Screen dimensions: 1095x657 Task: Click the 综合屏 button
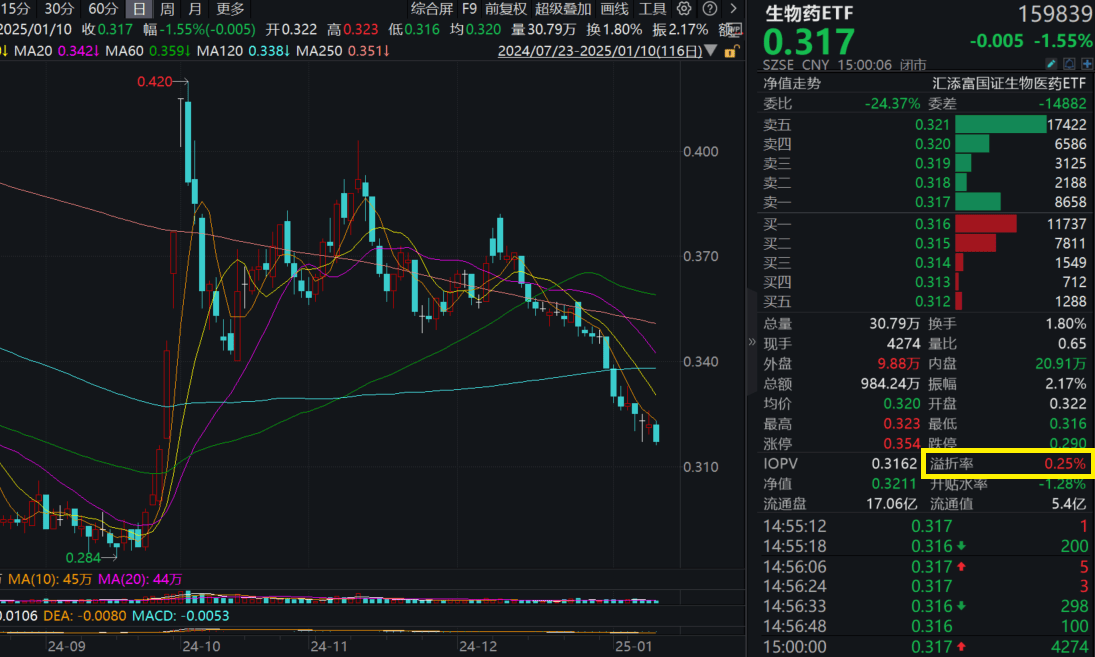[431, 9]
